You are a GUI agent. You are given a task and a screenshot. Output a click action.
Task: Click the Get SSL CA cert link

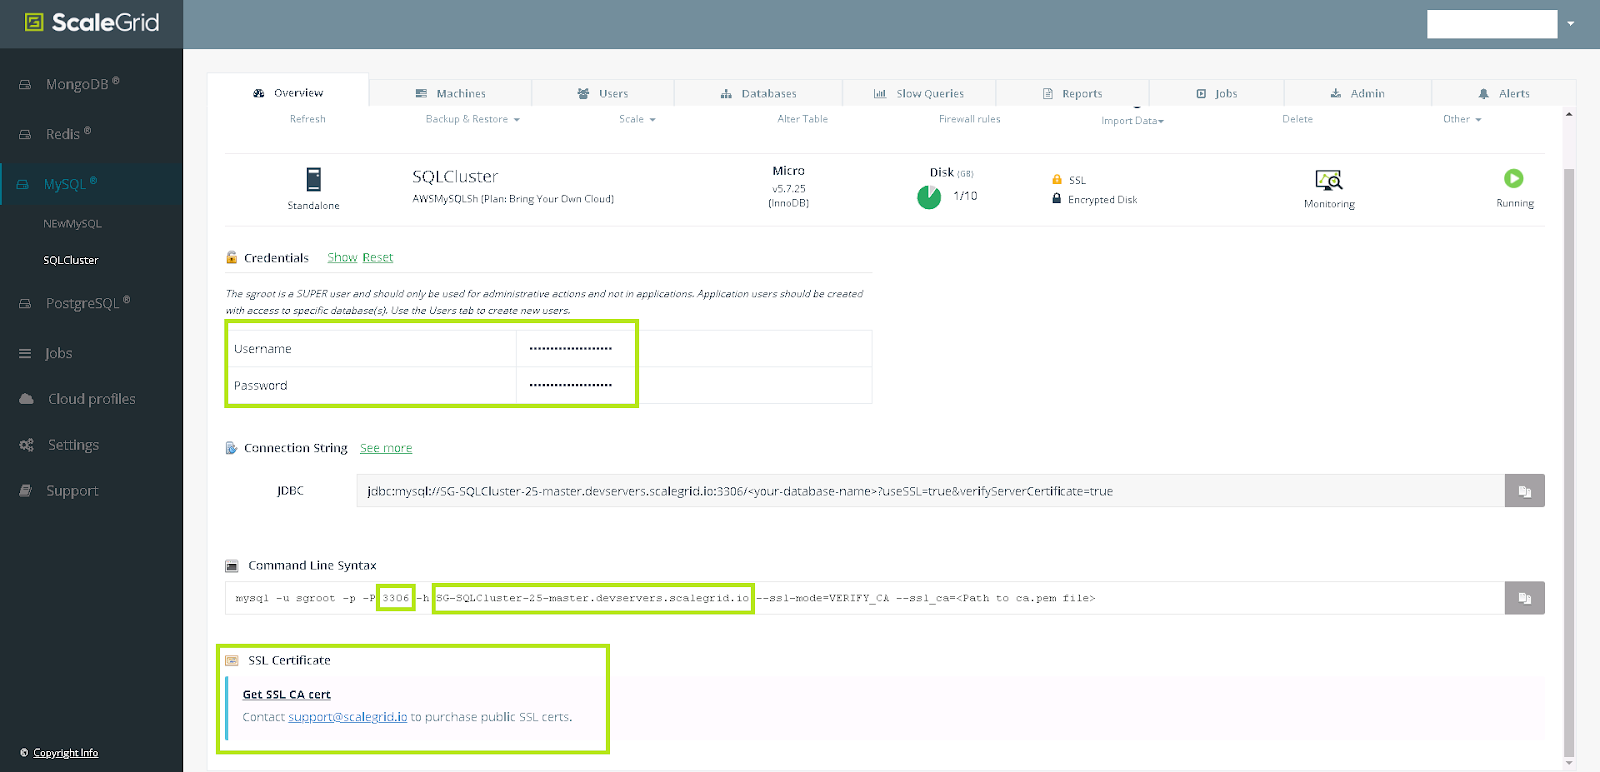(x=287, y=695)
